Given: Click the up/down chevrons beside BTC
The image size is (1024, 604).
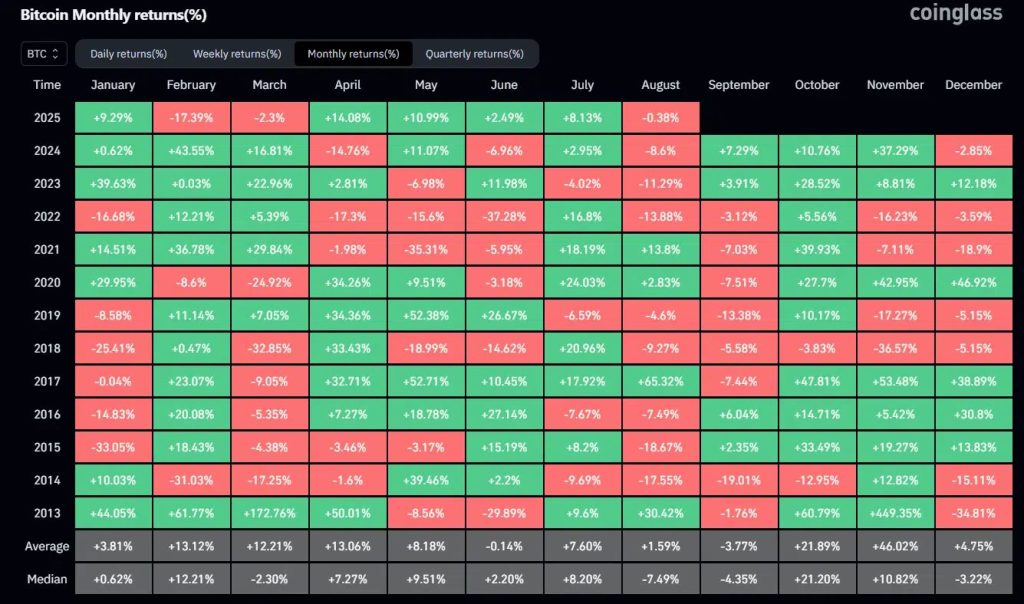Looking at the screenshot, I should (x=55, y=53).
